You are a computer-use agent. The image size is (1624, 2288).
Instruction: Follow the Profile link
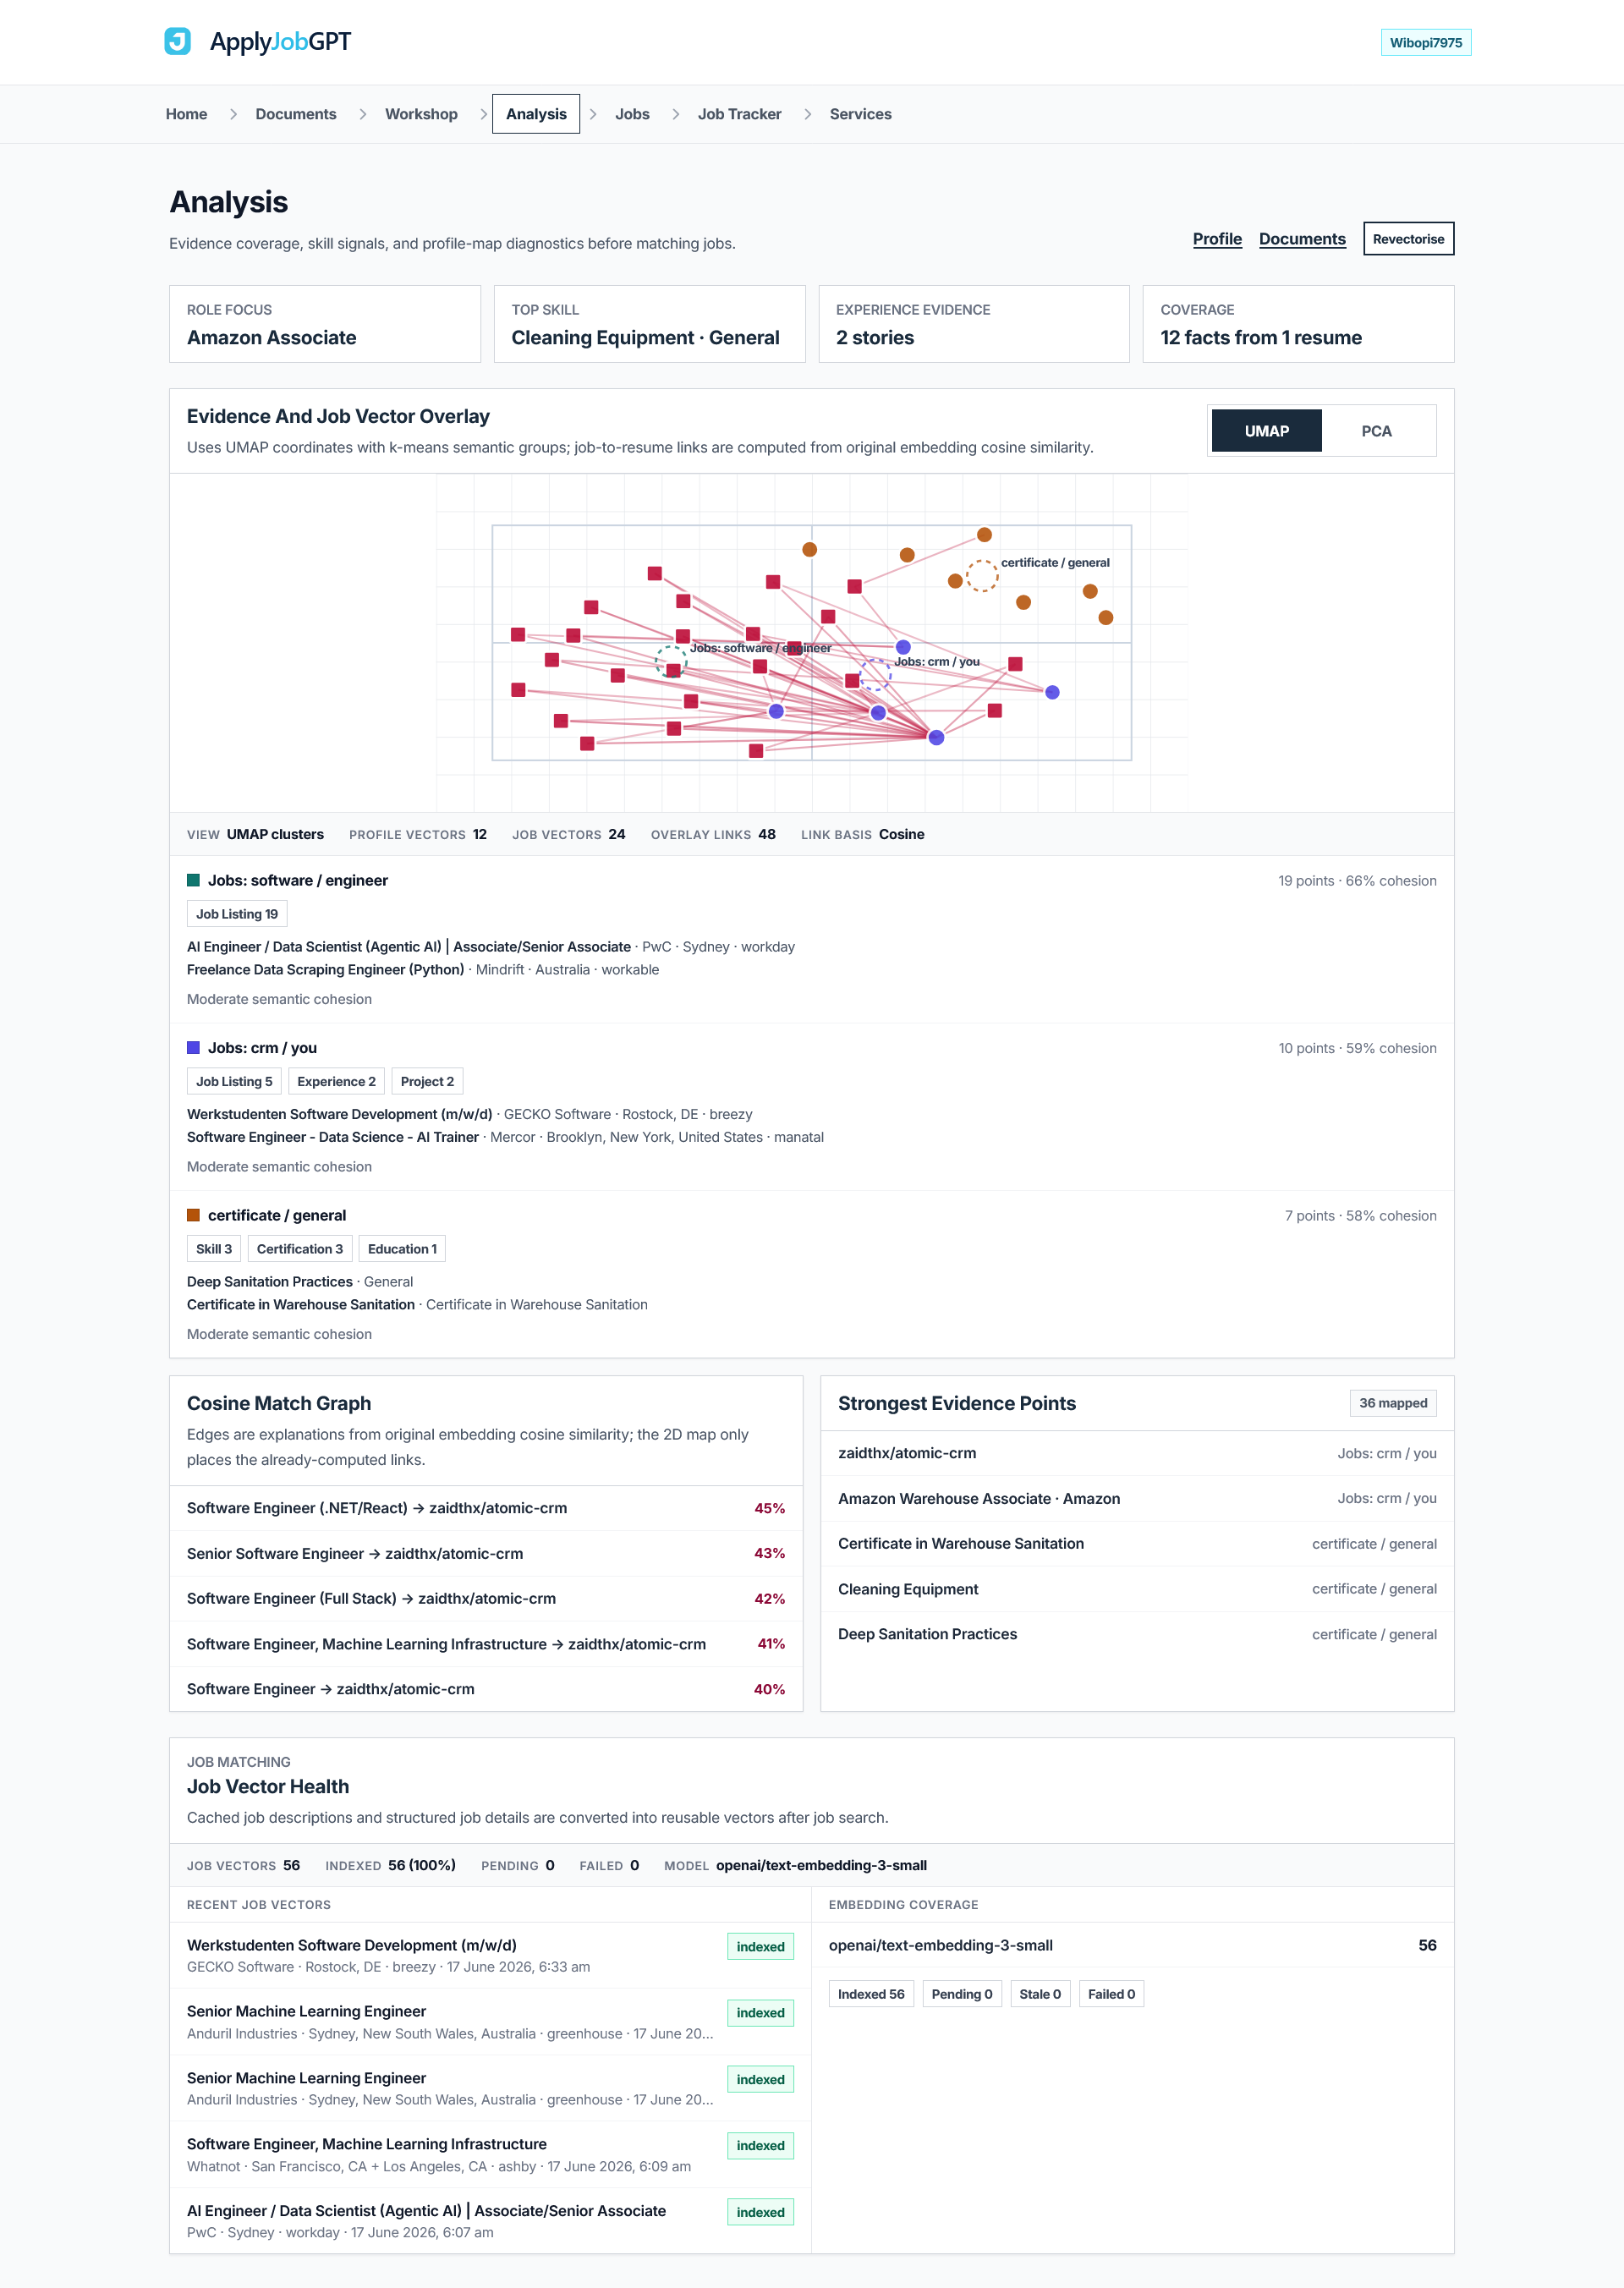pyautogui.click(x=1217, y=239)
